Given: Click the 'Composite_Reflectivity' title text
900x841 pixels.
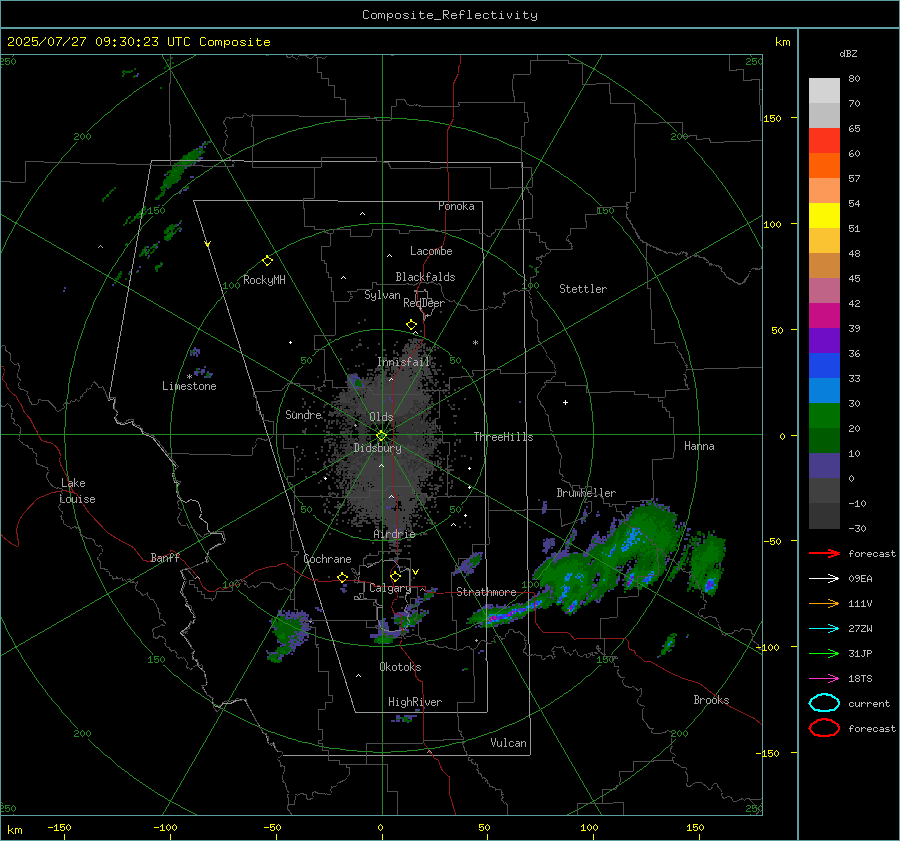Looking at the screenshot, I should [x=450, y=15].
